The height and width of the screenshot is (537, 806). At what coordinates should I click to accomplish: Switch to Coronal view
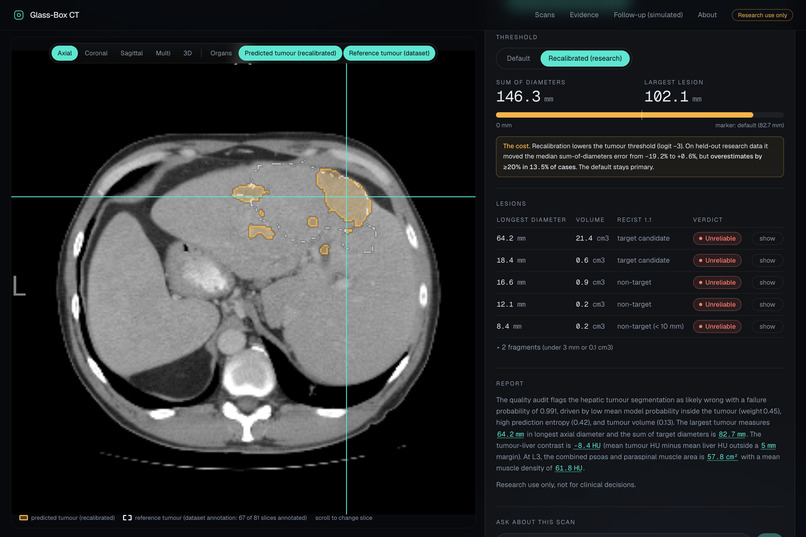pos(96,53)
